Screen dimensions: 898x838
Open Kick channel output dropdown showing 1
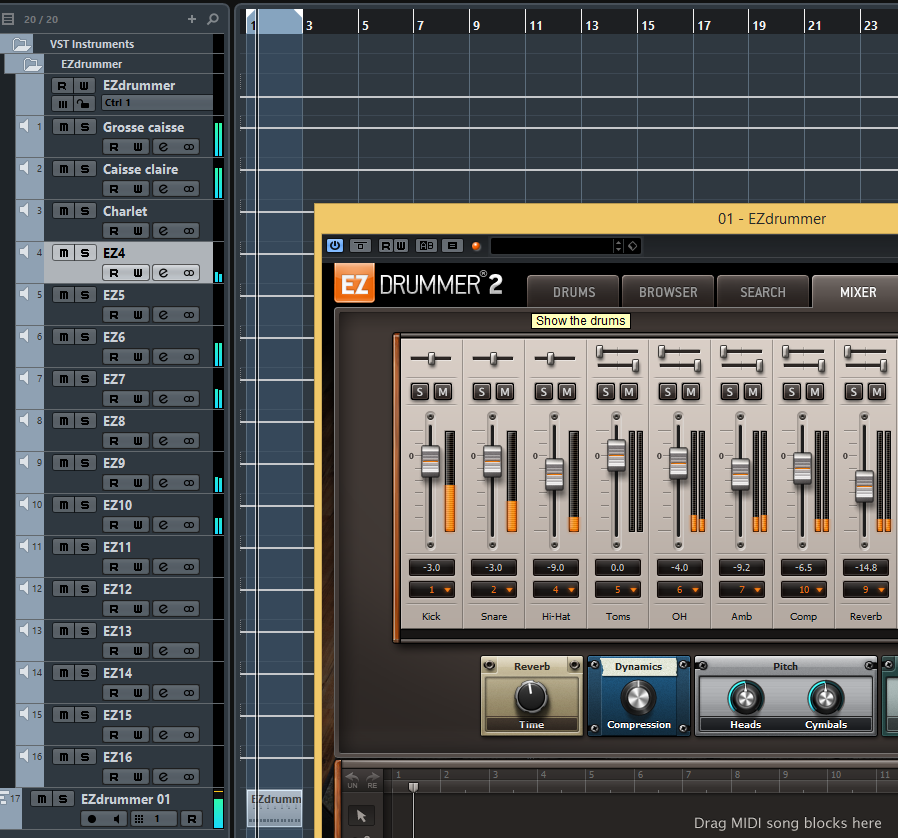click(432, 589)
